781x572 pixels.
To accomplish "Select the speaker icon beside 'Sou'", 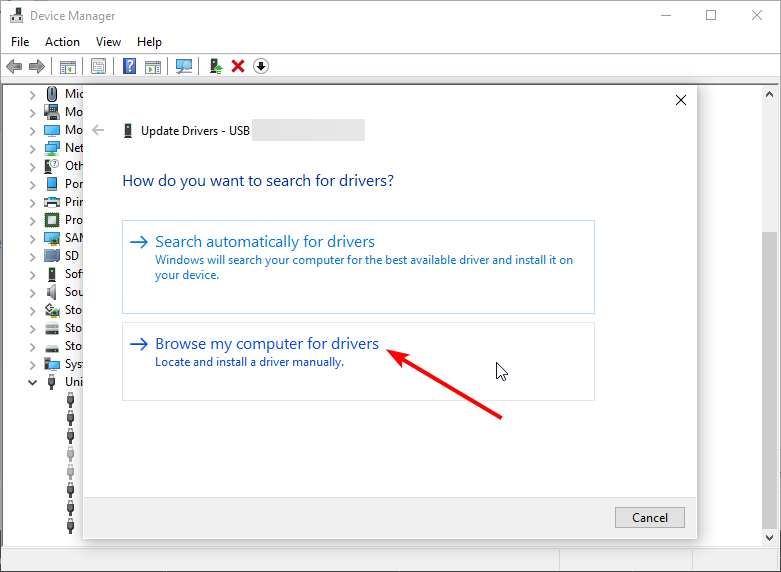I will (x=52, y=292).
